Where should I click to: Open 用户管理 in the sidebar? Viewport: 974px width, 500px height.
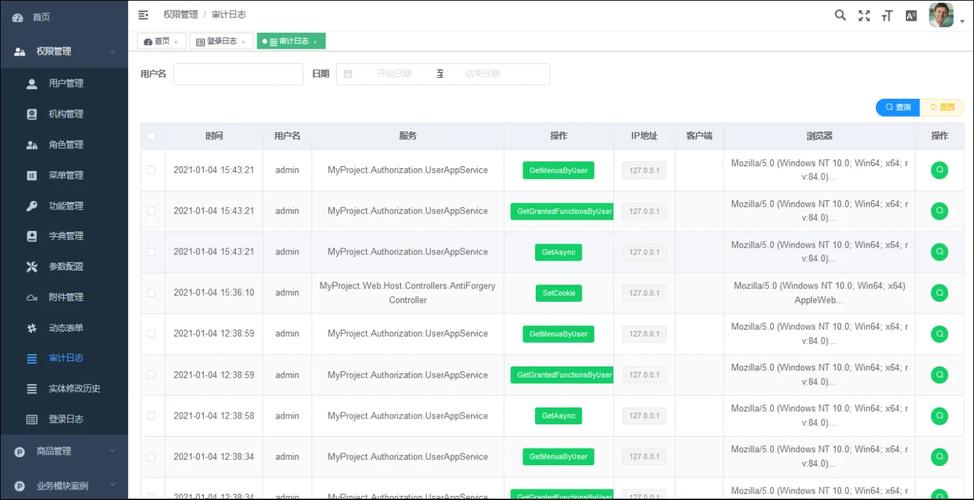[66, 83]
